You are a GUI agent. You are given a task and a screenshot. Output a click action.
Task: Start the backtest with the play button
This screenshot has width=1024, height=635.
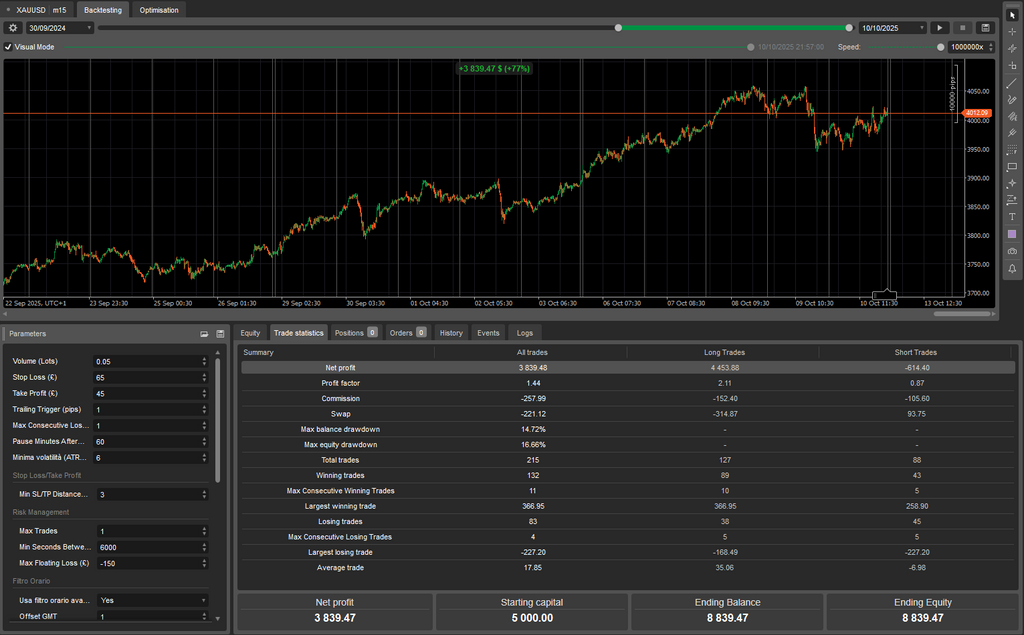tap(940, 27)
